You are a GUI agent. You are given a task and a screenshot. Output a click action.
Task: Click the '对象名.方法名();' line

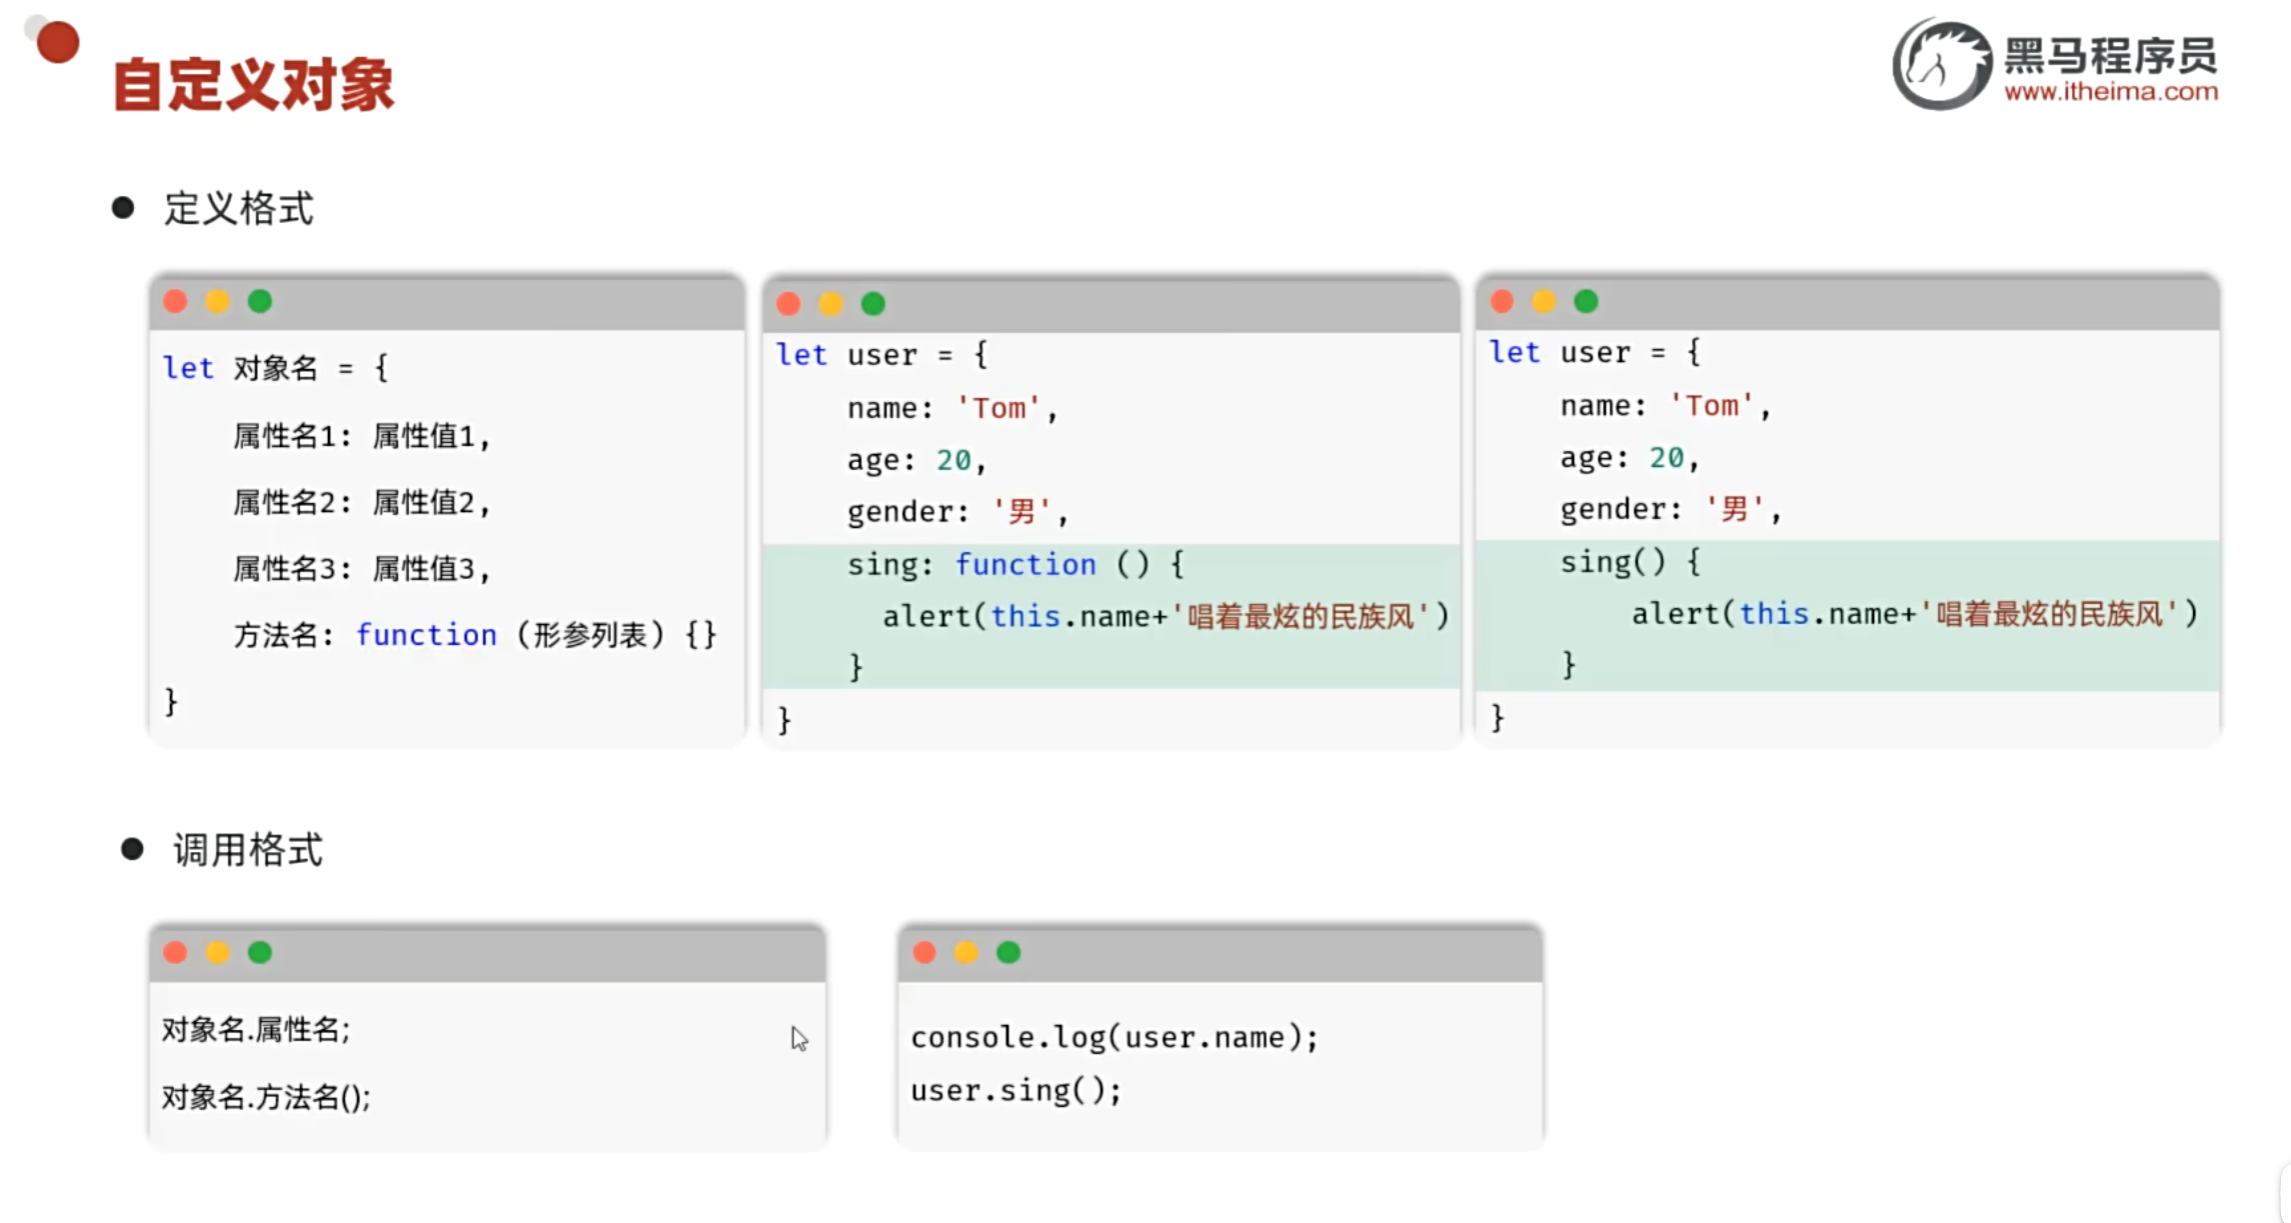pos(266,1097)
